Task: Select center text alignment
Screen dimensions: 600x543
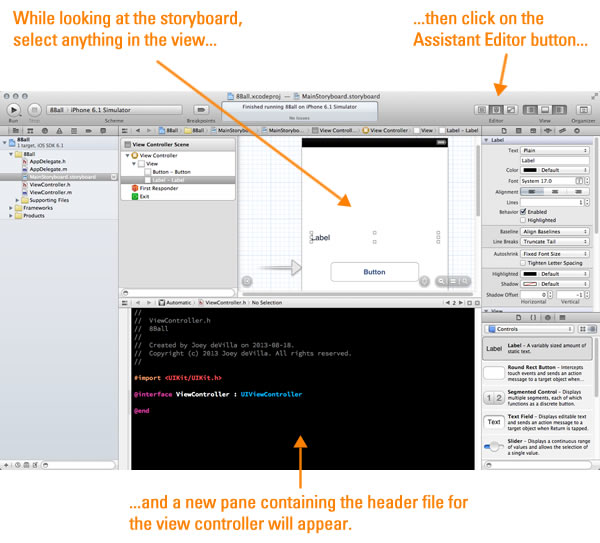Action: (x=555, y=191)
